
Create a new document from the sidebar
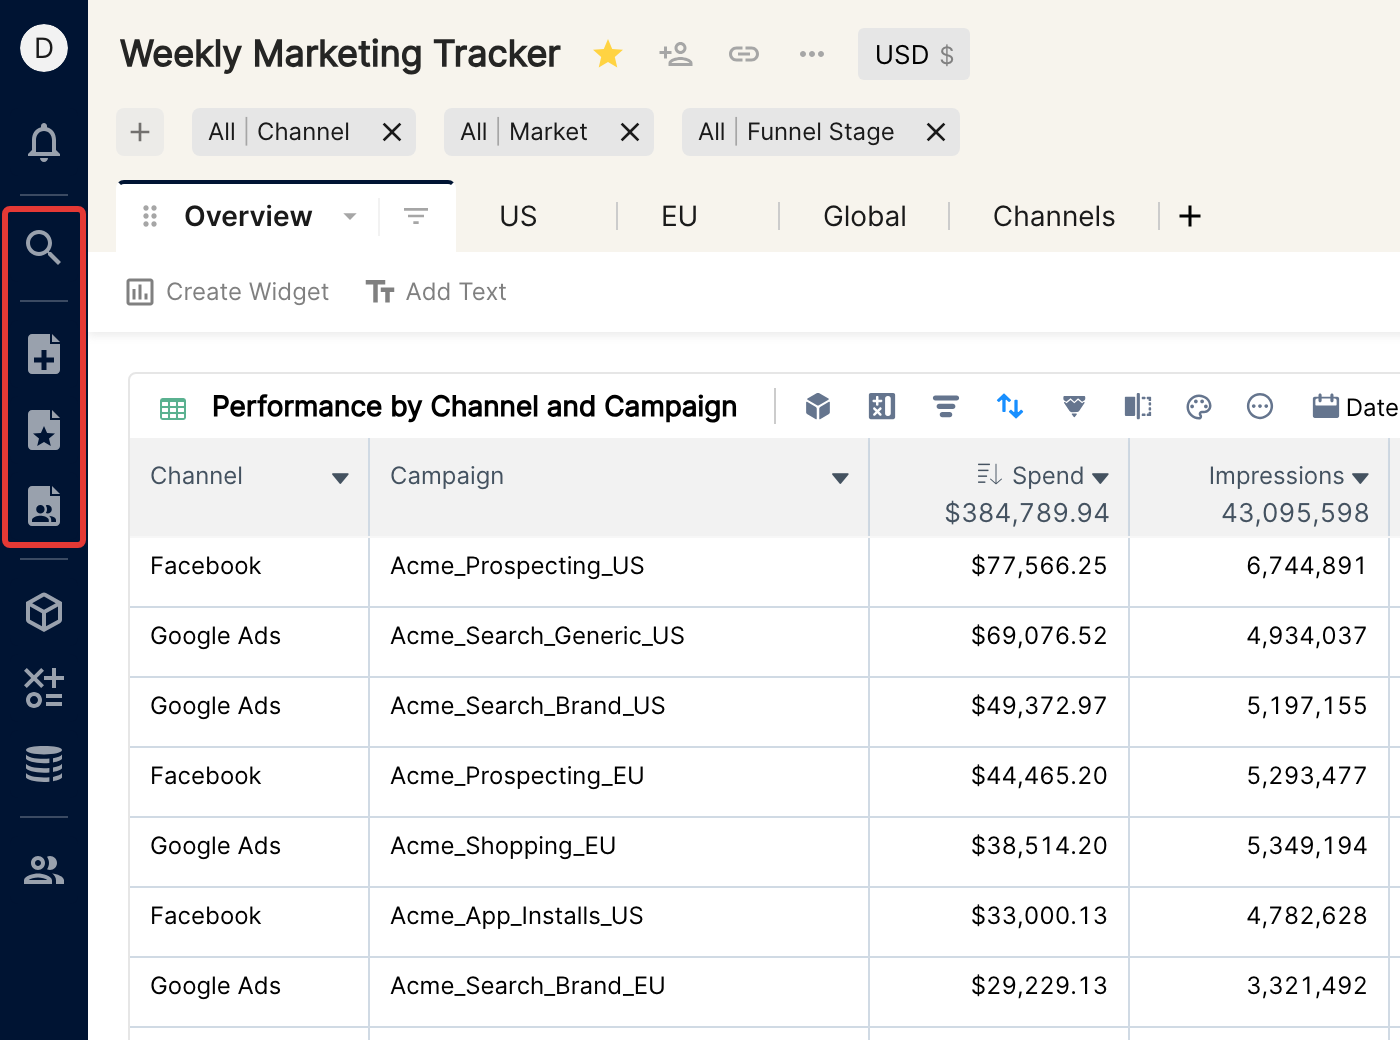44,354
